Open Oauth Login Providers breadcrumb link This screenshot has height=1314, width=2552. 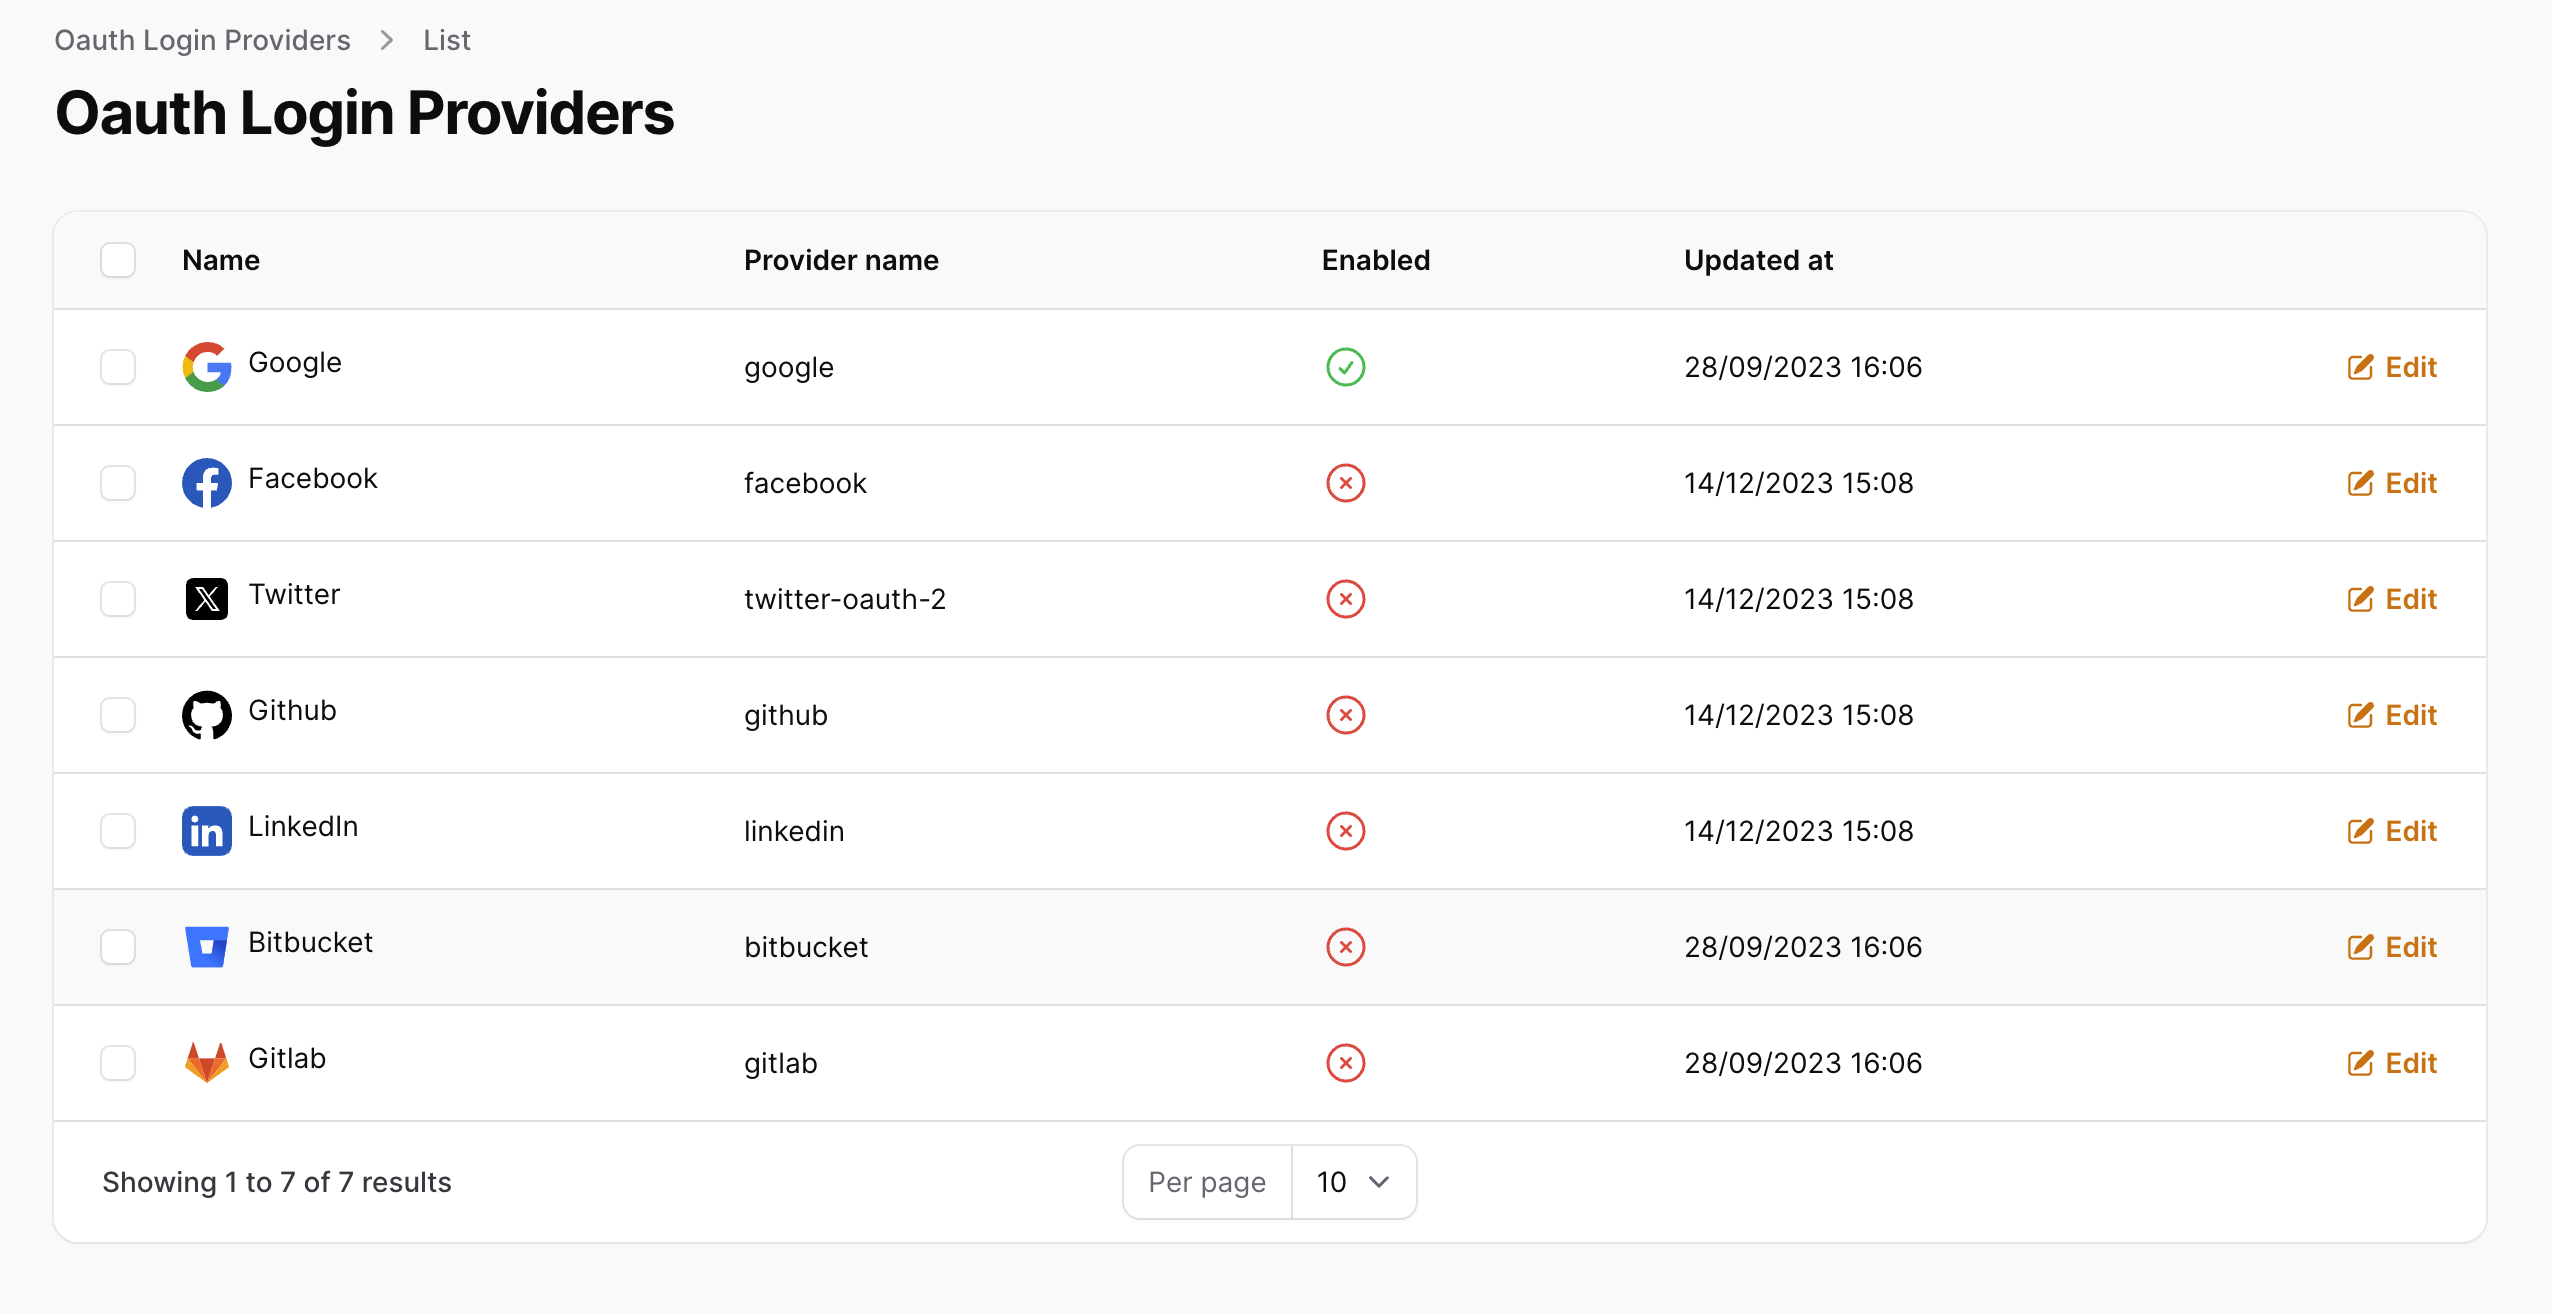202,40
